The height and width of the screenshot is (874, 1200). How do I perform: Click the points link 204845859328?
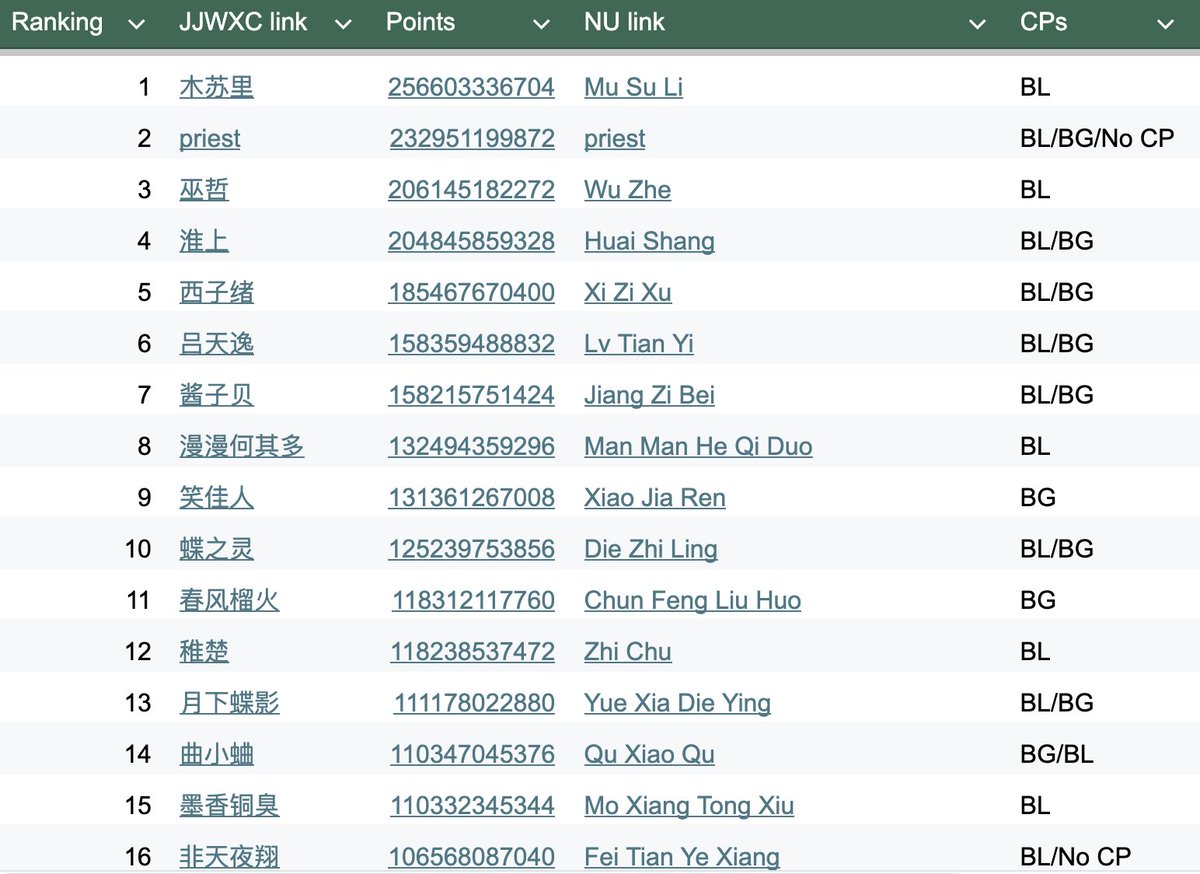(x=471, y=241)
